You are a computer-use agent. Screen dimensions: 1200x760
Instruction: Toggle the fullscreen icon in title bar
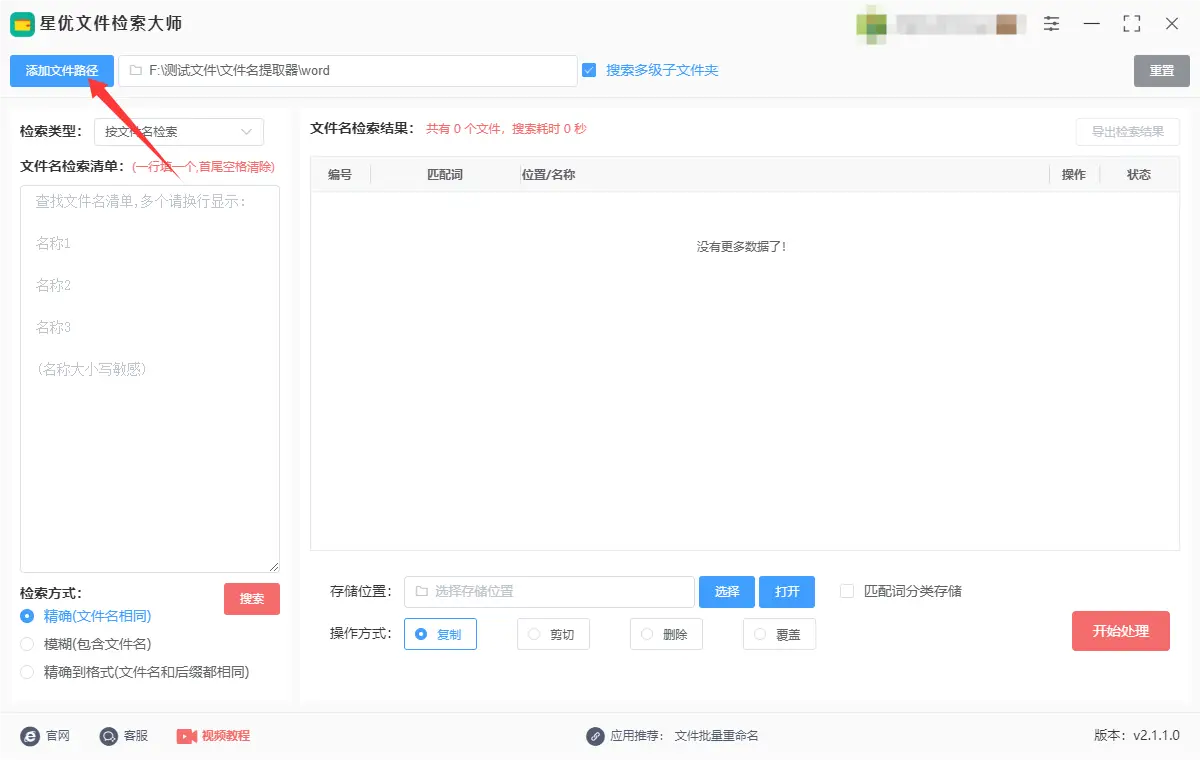coord(1132,23)
